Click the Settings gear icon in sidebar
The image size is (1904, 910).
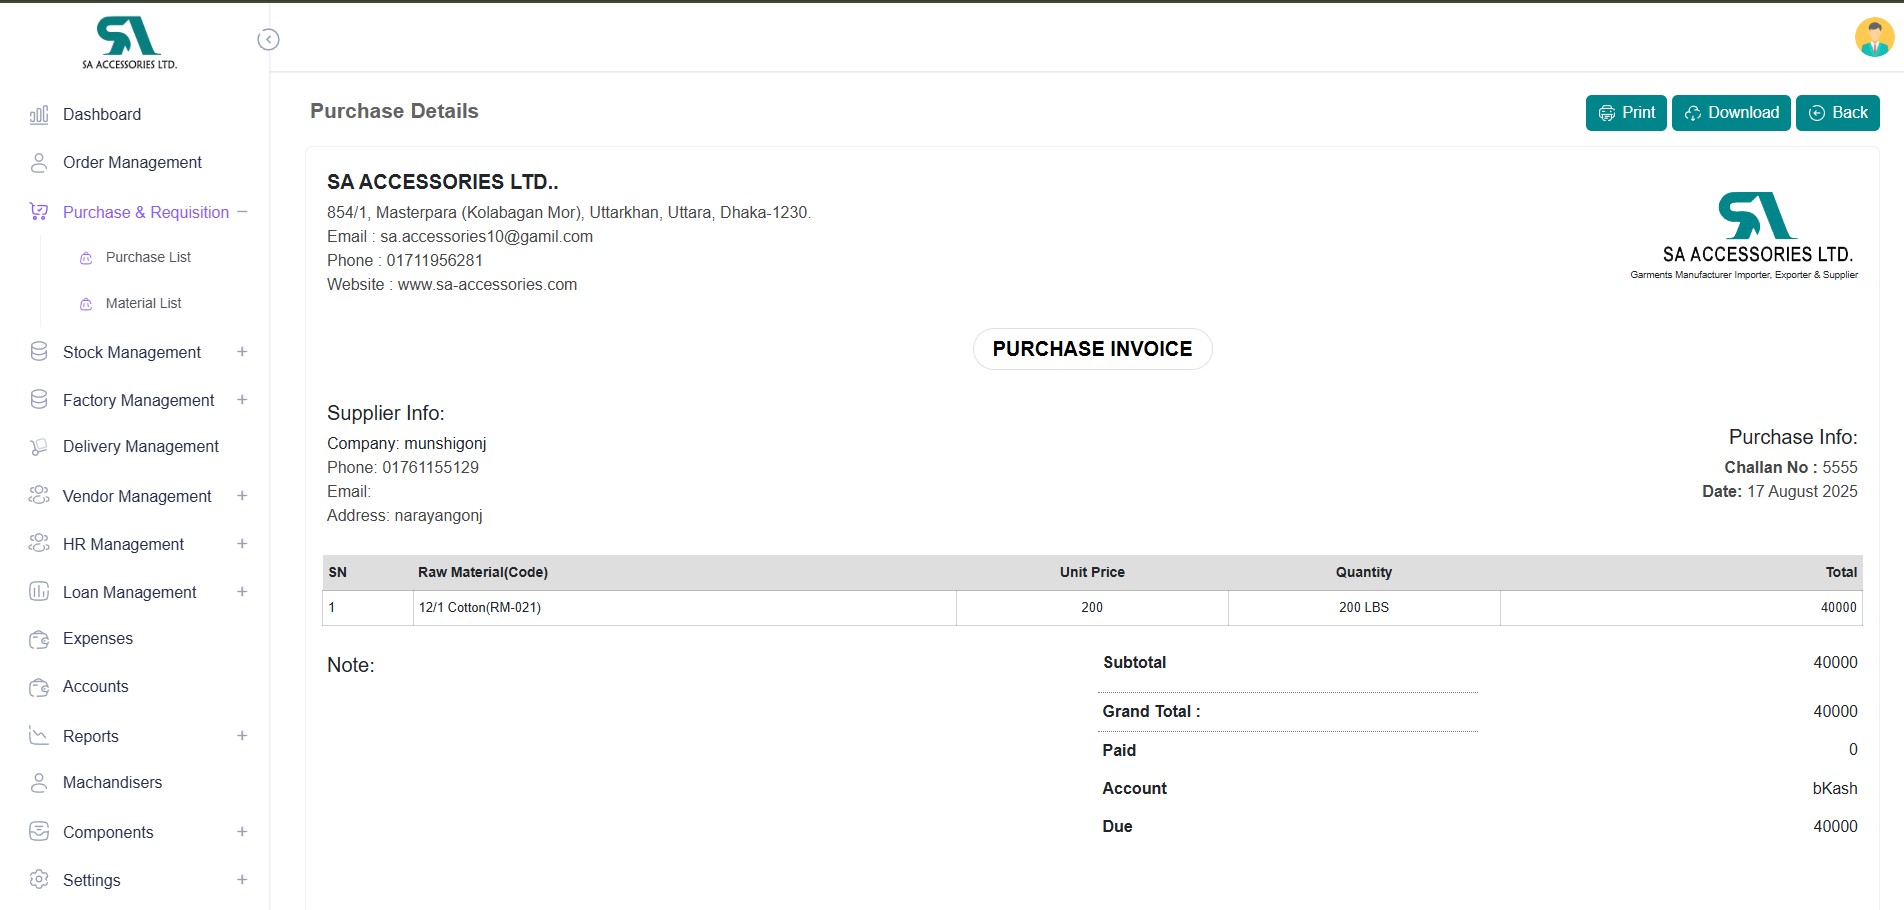[x=39, y=880]
